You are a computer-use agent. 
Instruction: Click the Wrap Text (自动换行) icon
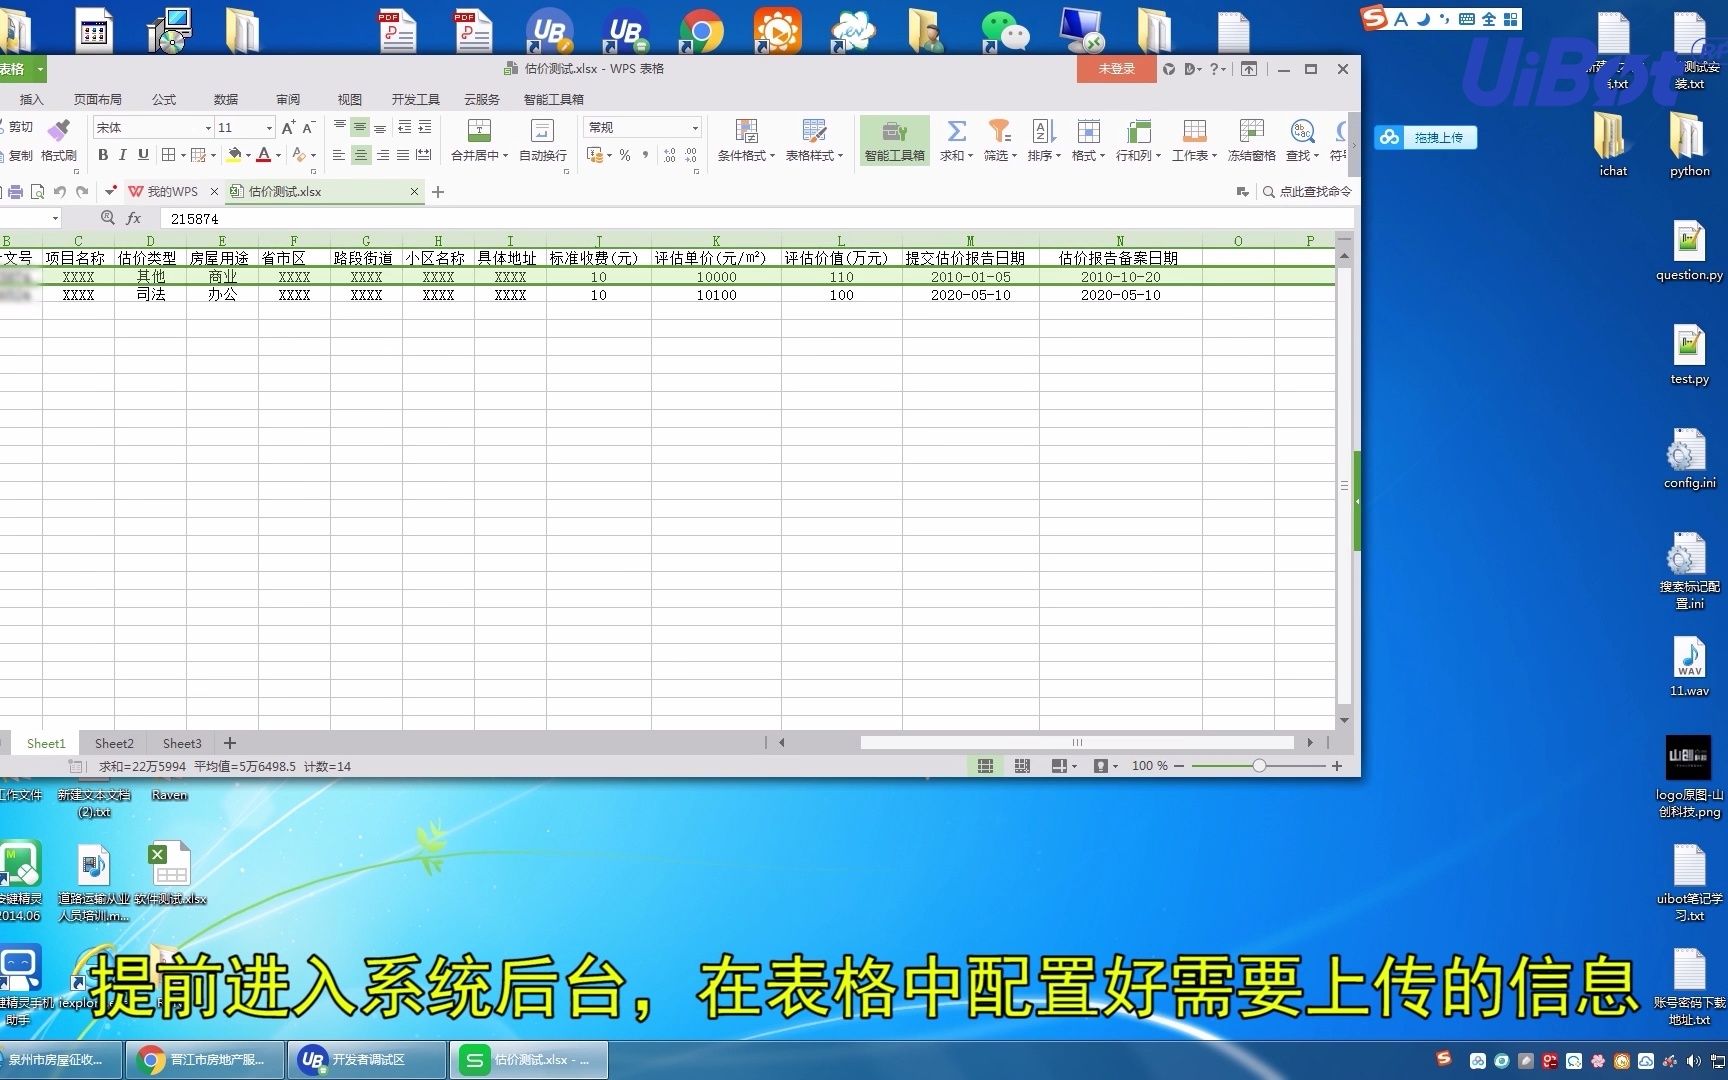point(541,140)
